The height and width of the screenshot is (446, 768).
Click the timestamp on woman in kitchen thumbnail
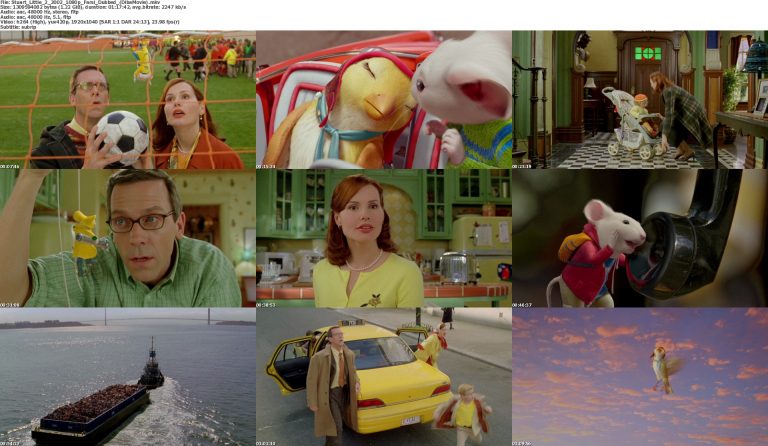[266, 304]
